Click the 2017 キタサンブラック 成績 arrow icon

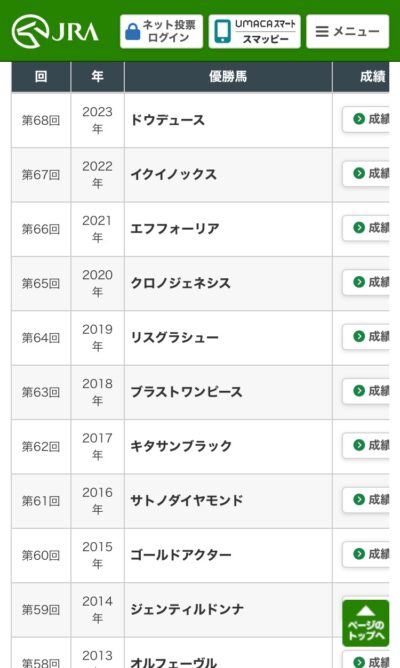359,445
